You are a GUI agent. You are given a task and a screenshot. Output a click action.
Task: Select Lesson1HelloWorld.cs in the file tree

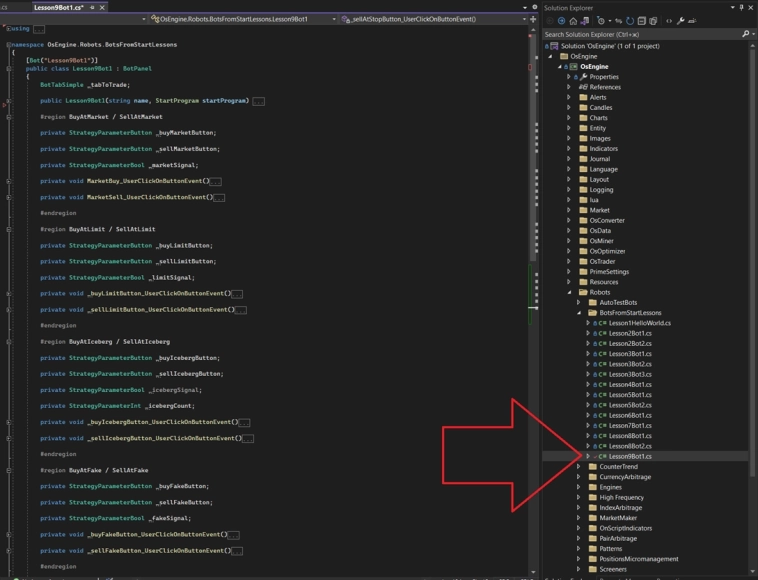[639, 323]
